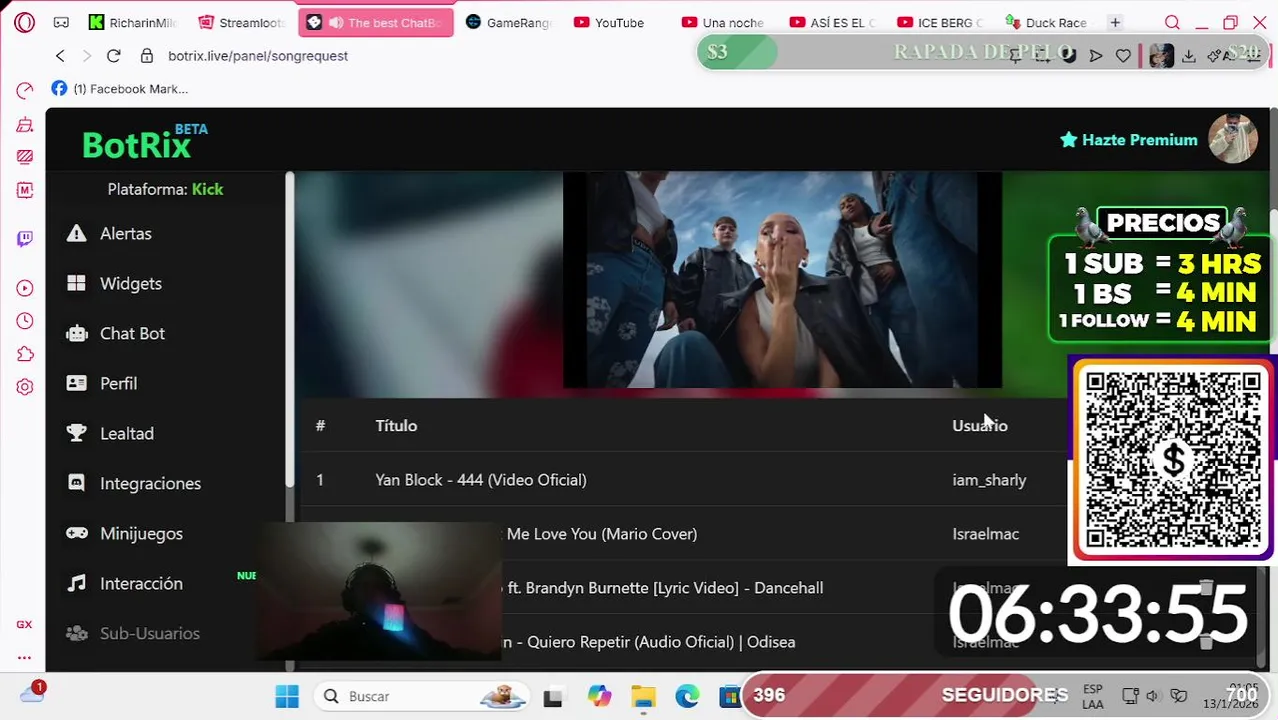Click username iam_sharly
The image size is (1278, 720).
[x=989, y=480]
